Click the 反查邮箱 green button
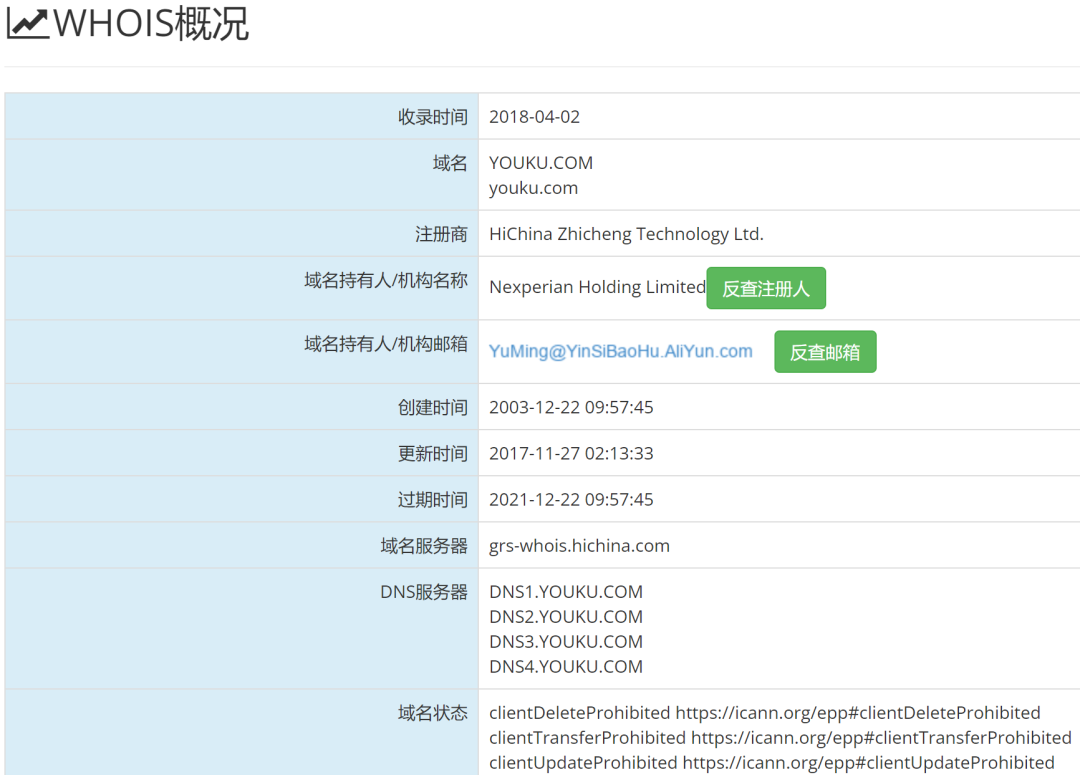The image size is (1080, 775). 825,352
